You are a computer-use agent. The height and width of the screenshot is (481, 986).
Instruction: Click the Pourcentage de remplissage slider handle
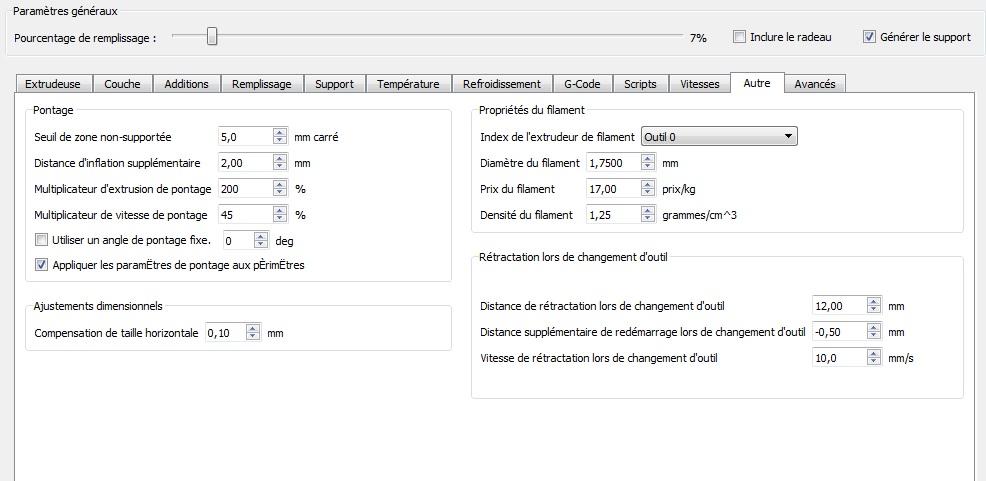(x=213, y=36)
